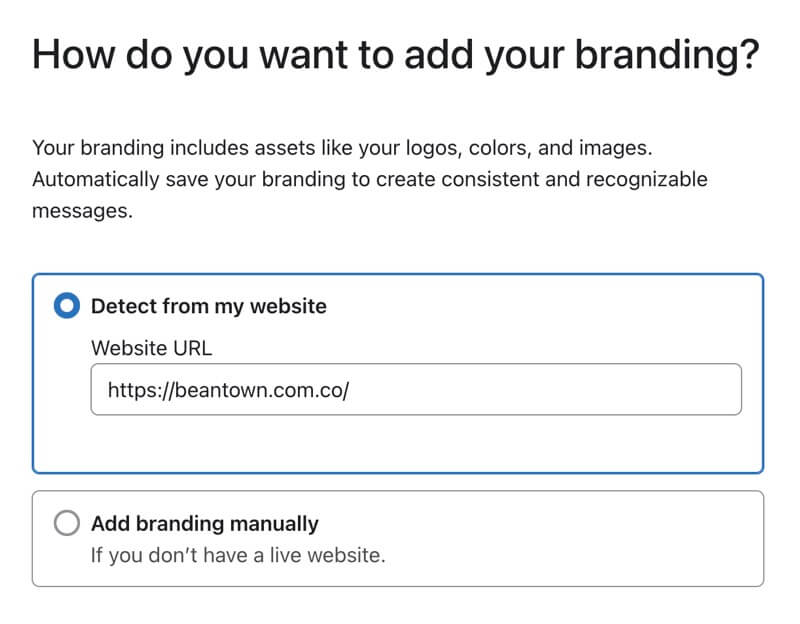Click empty right side of Add branding manually card
This screenshot has width=800, height=624.
[600, 538]
